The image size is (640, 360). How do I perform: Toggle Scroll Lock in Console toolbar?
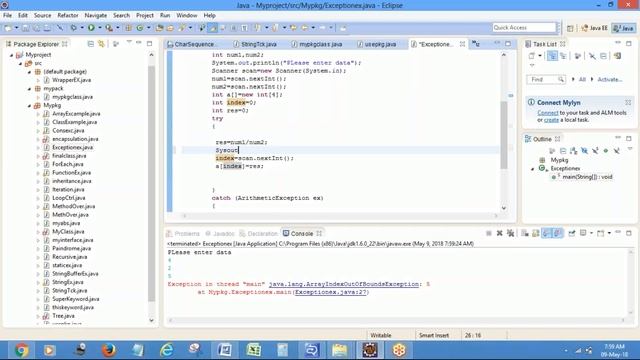point(536,233)
